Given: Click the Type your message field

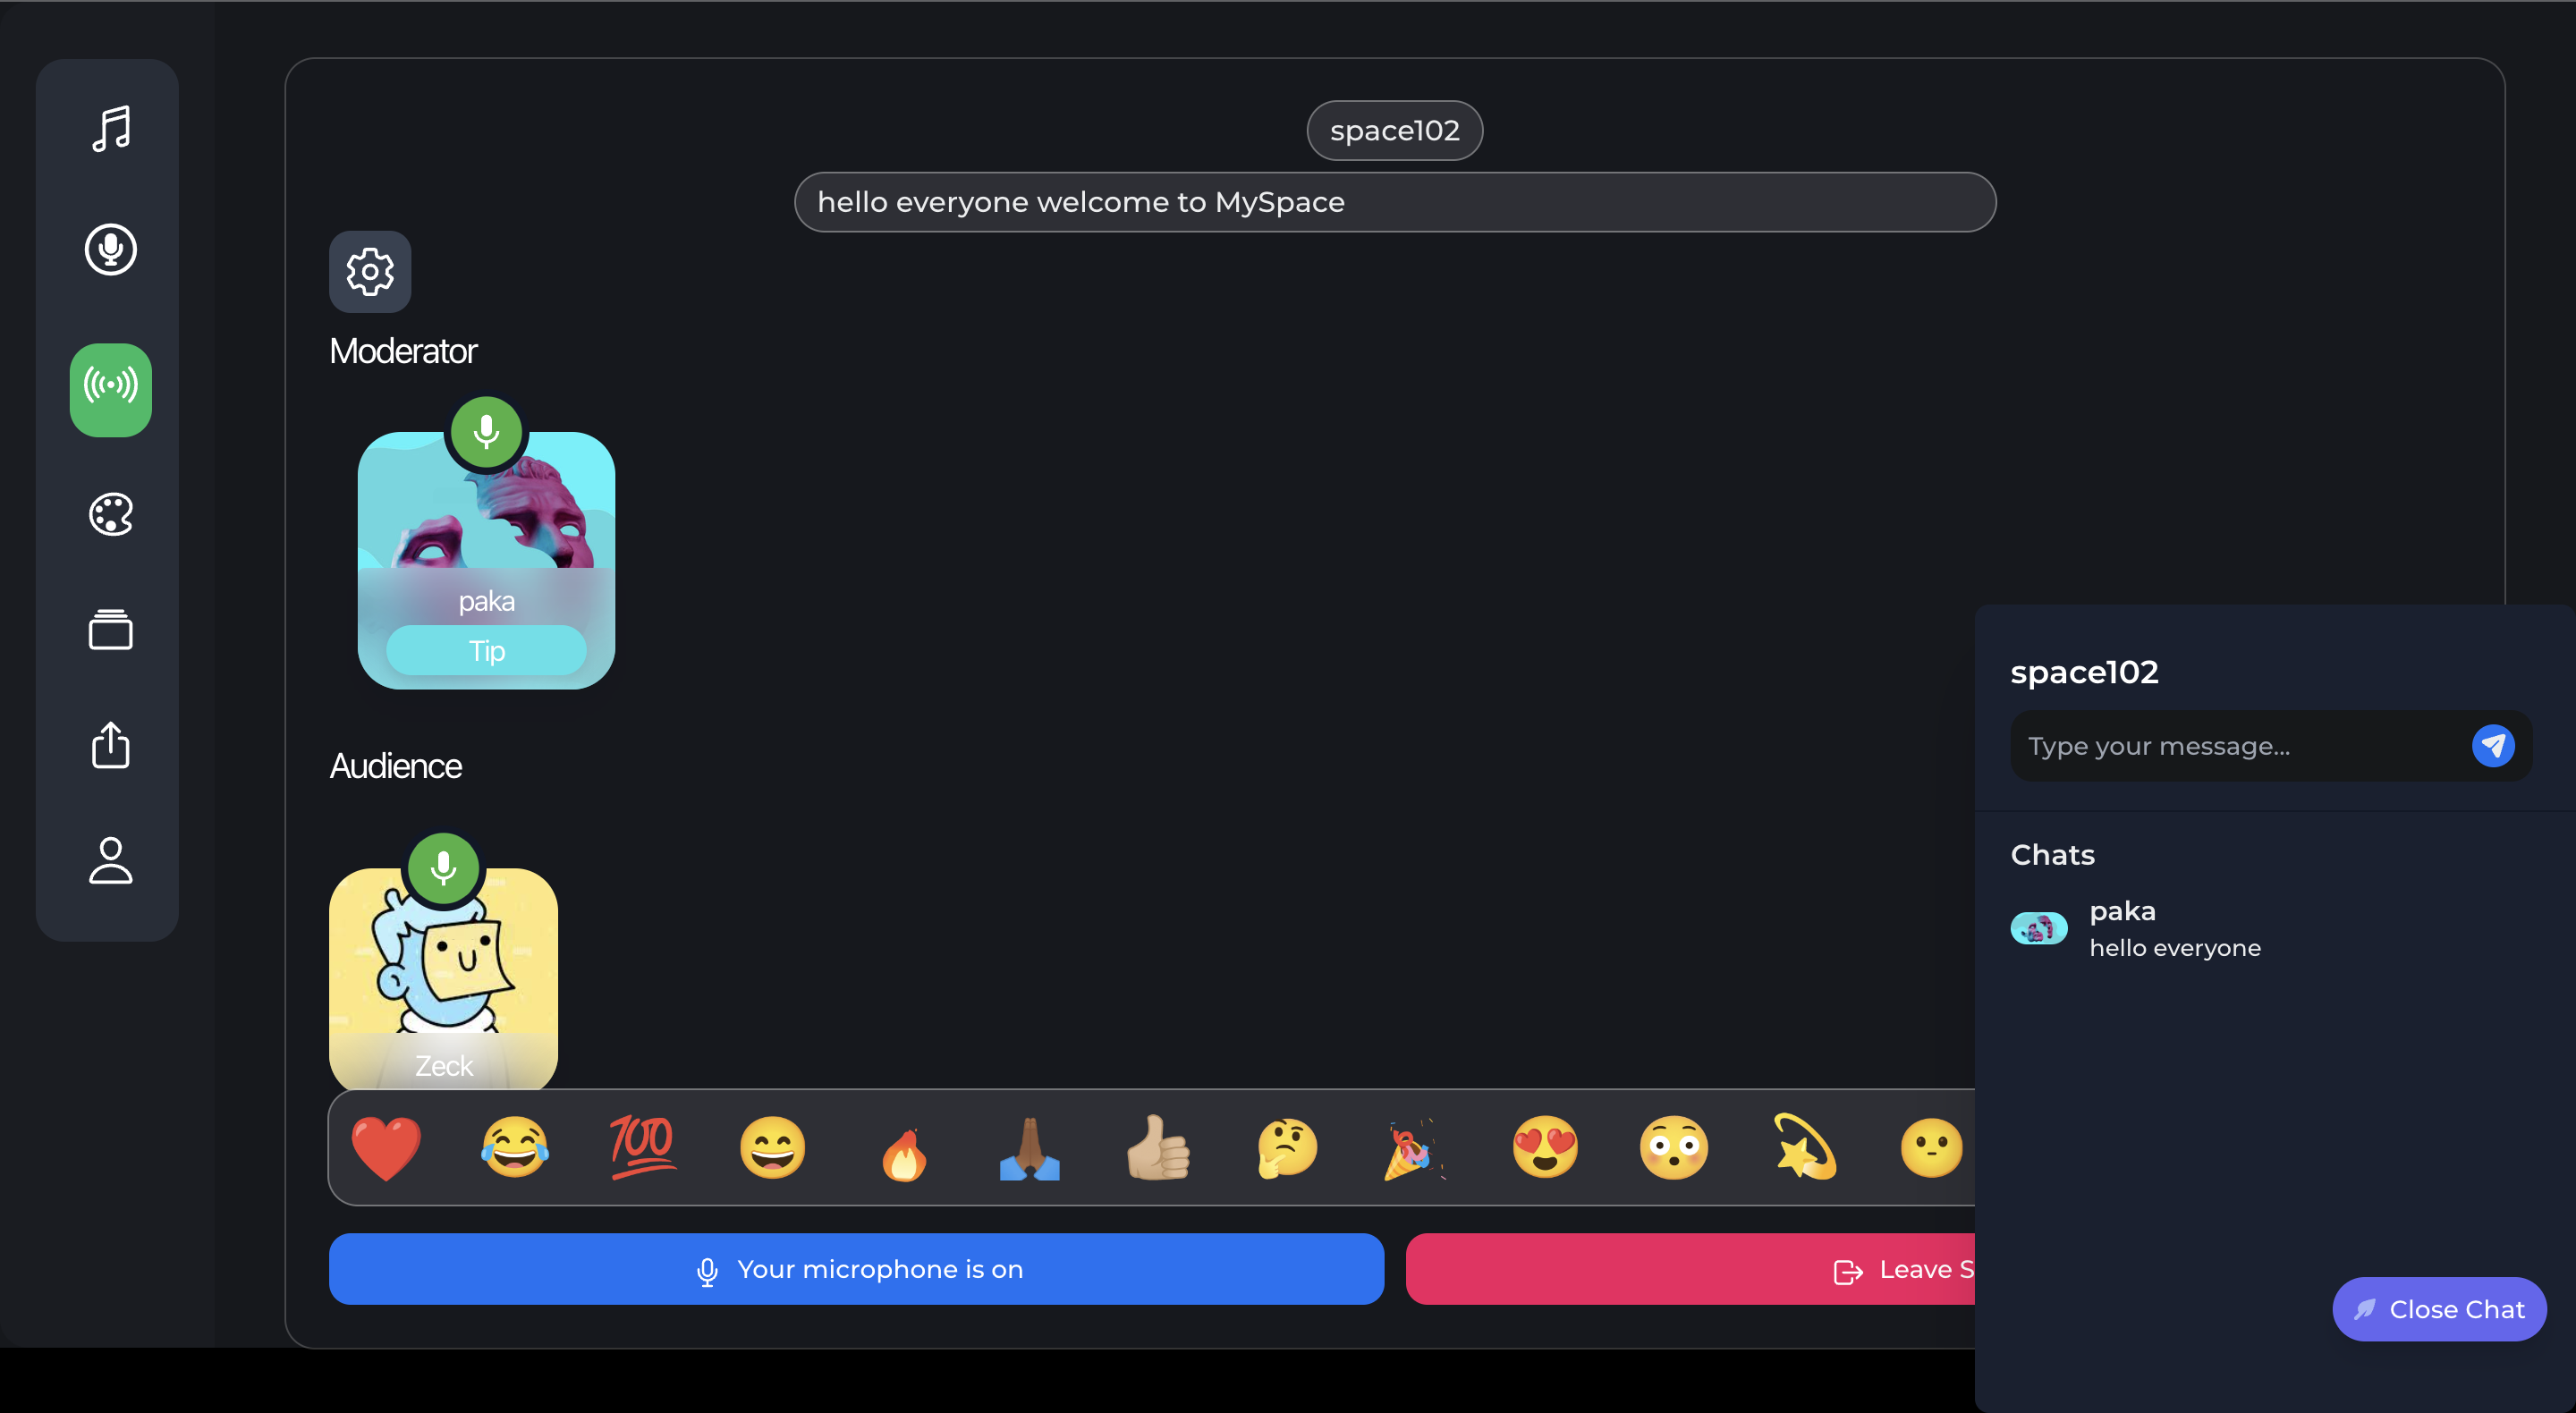Looking at the screenshot, I should click(2235, 746).
